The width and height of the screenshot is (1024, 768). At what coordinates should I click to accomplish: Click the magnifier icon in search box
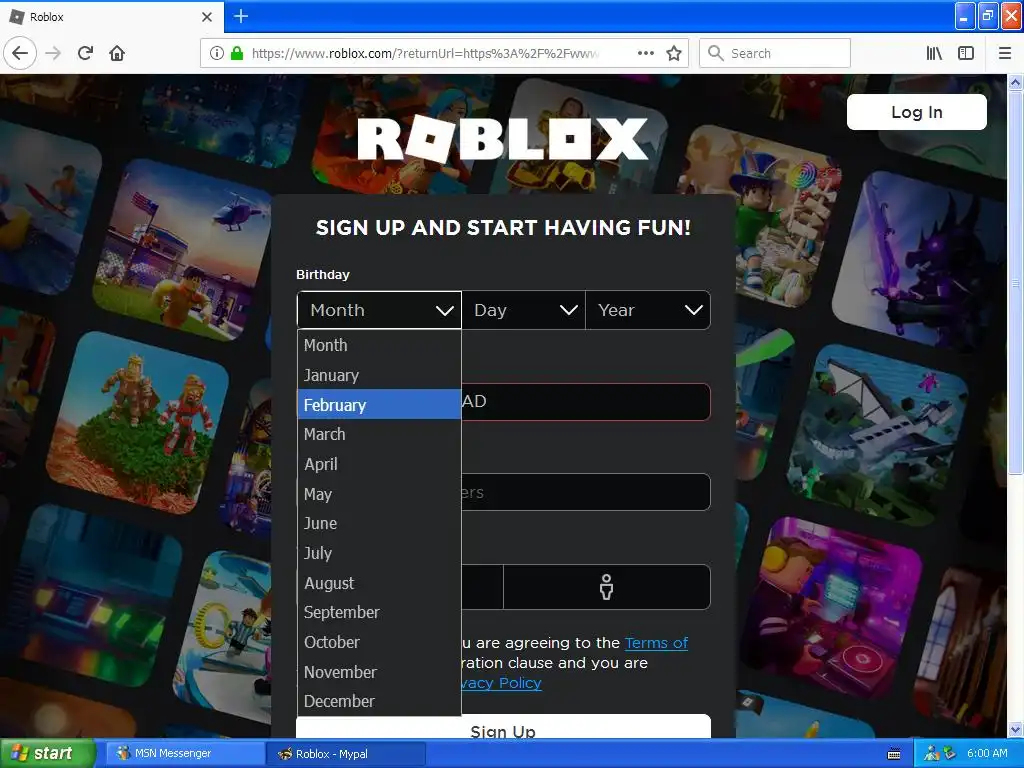(716, 53)
